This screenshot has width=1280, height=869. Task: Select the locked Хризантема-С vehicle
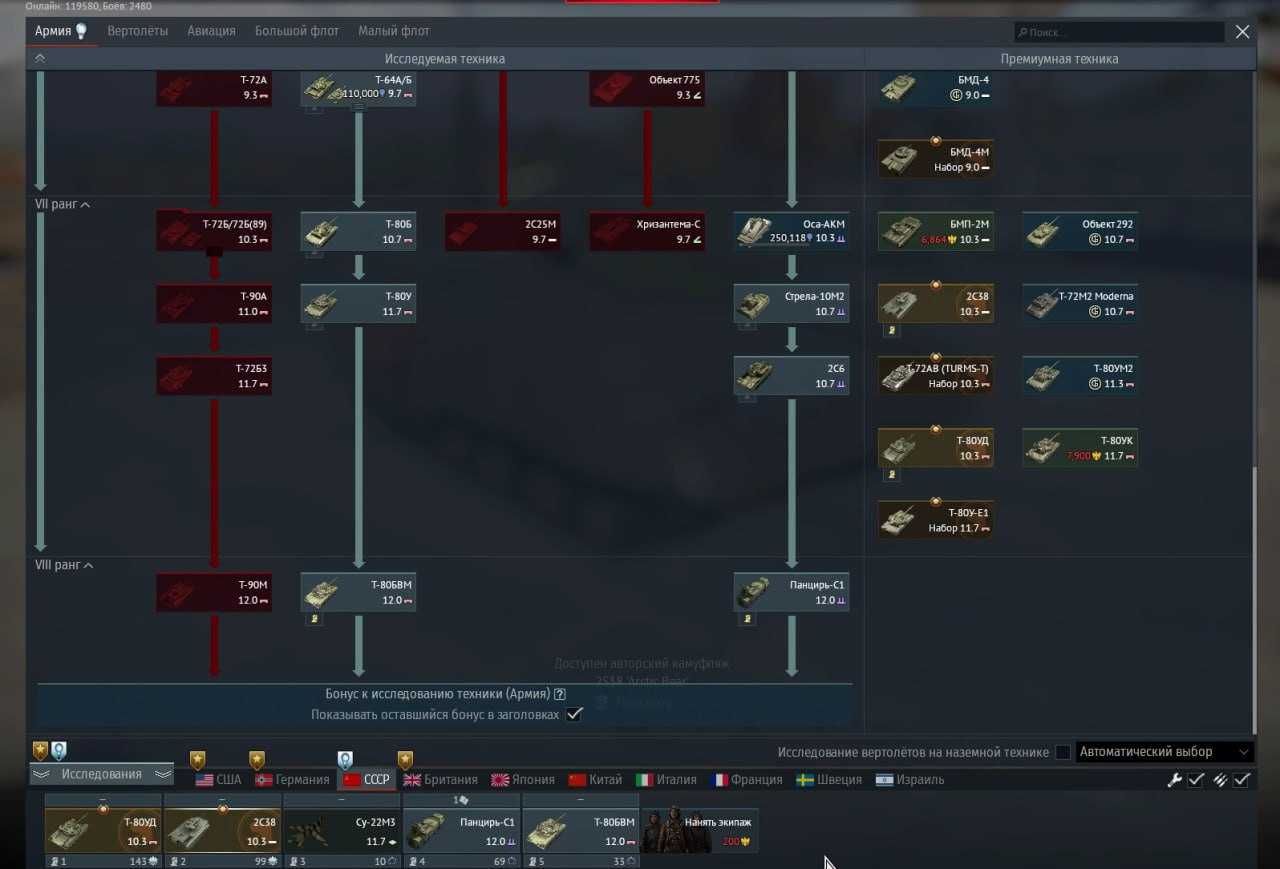pyautogui.click(x=647, y=232)
